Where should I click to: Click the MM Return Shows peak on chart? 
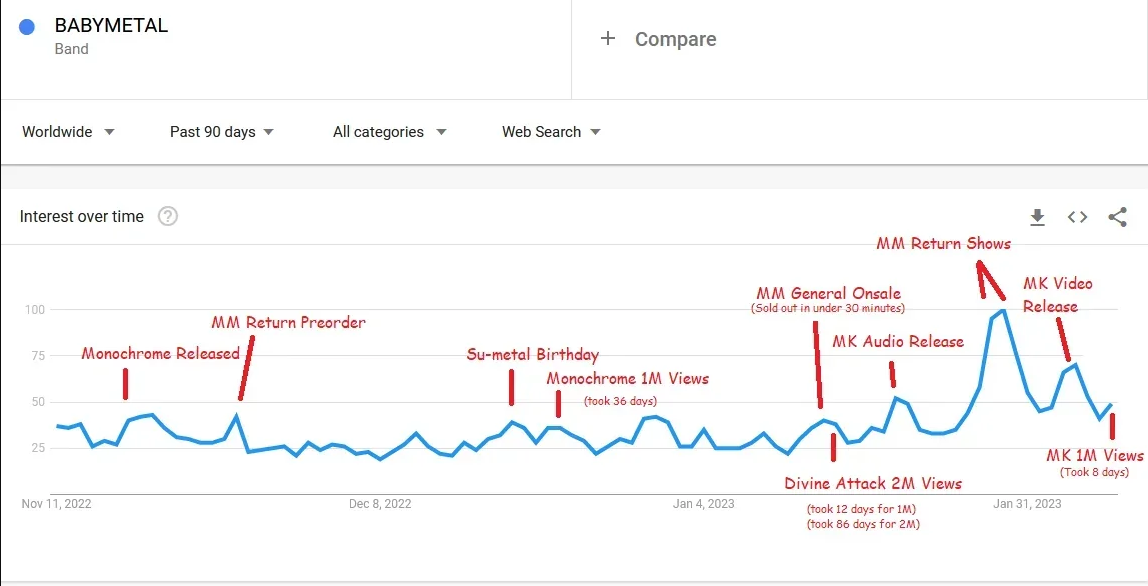1004,310
